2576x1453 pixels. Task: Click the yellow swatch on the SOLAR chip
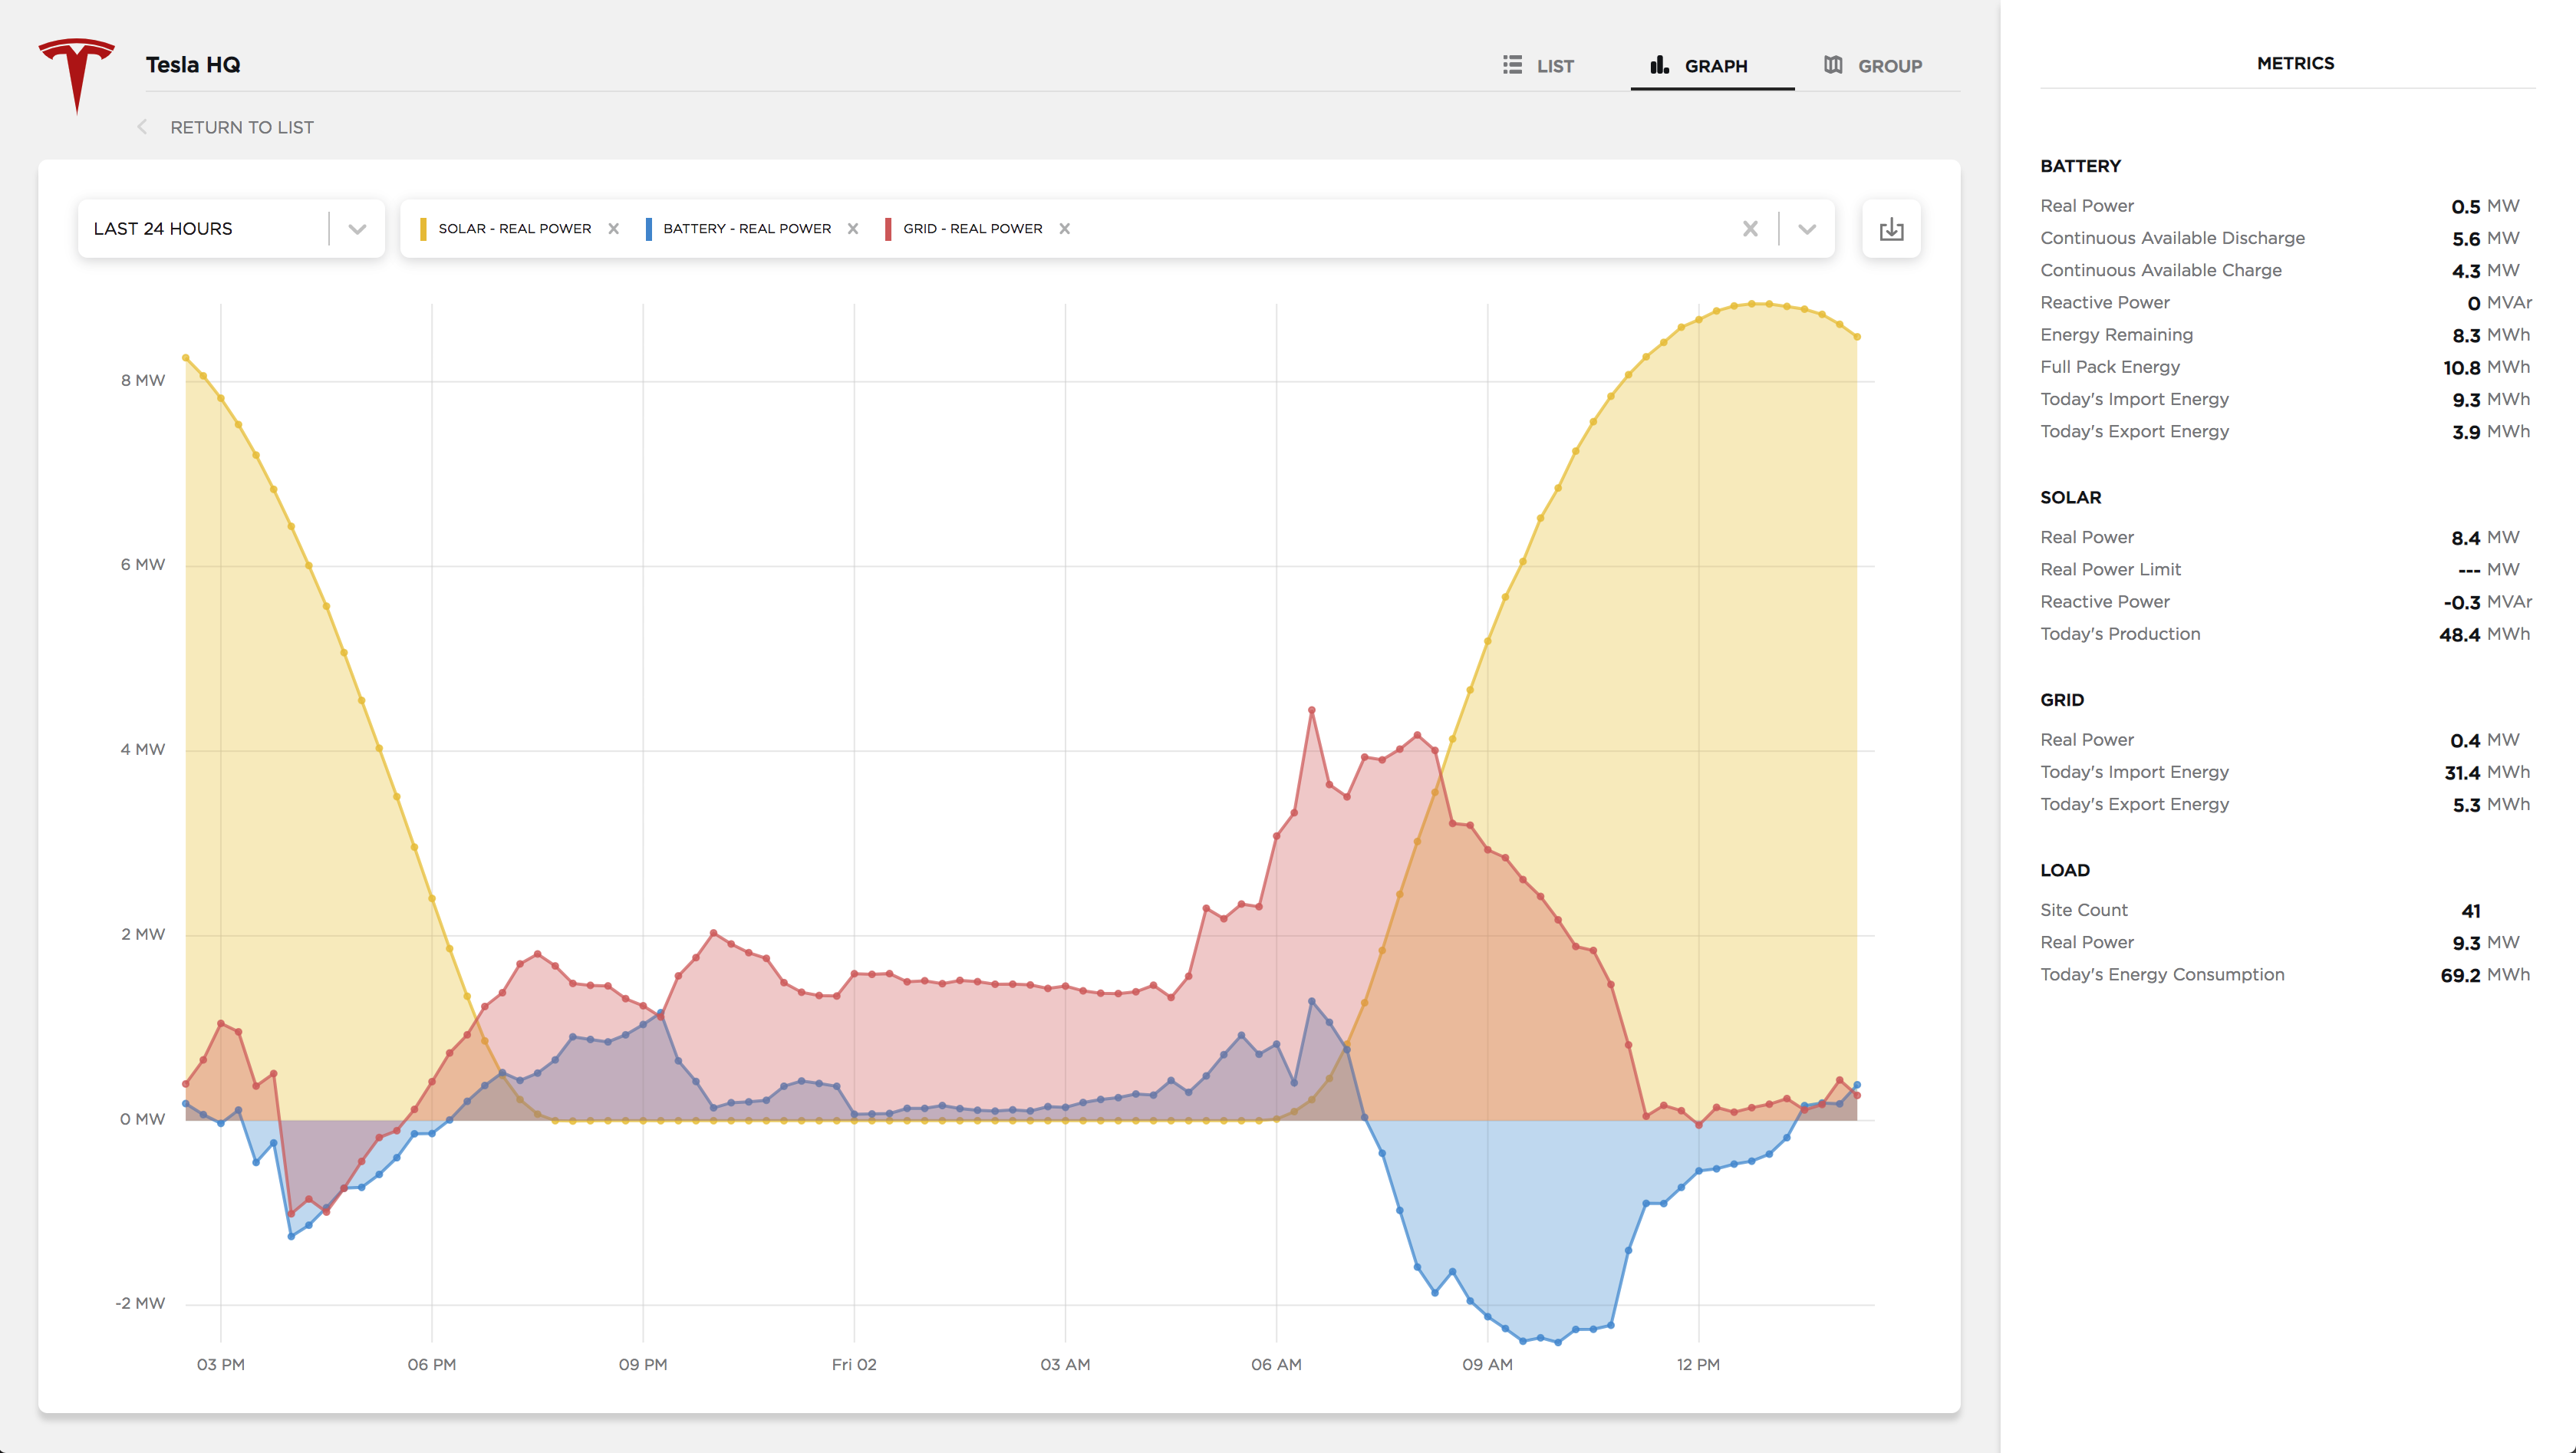424,228
